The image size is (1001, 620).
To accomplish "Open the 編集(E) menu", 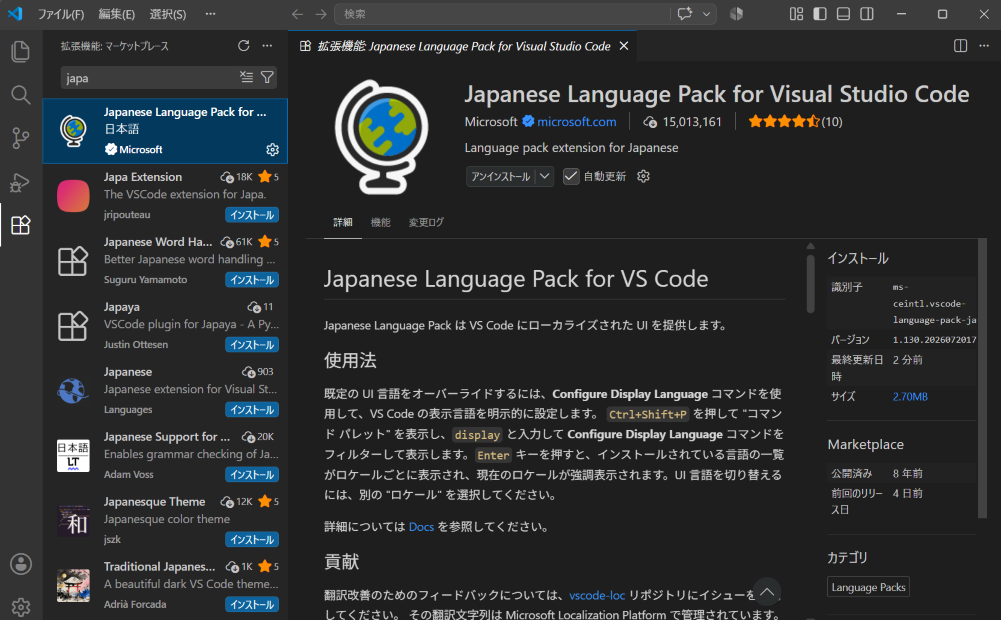I will 117,14.
